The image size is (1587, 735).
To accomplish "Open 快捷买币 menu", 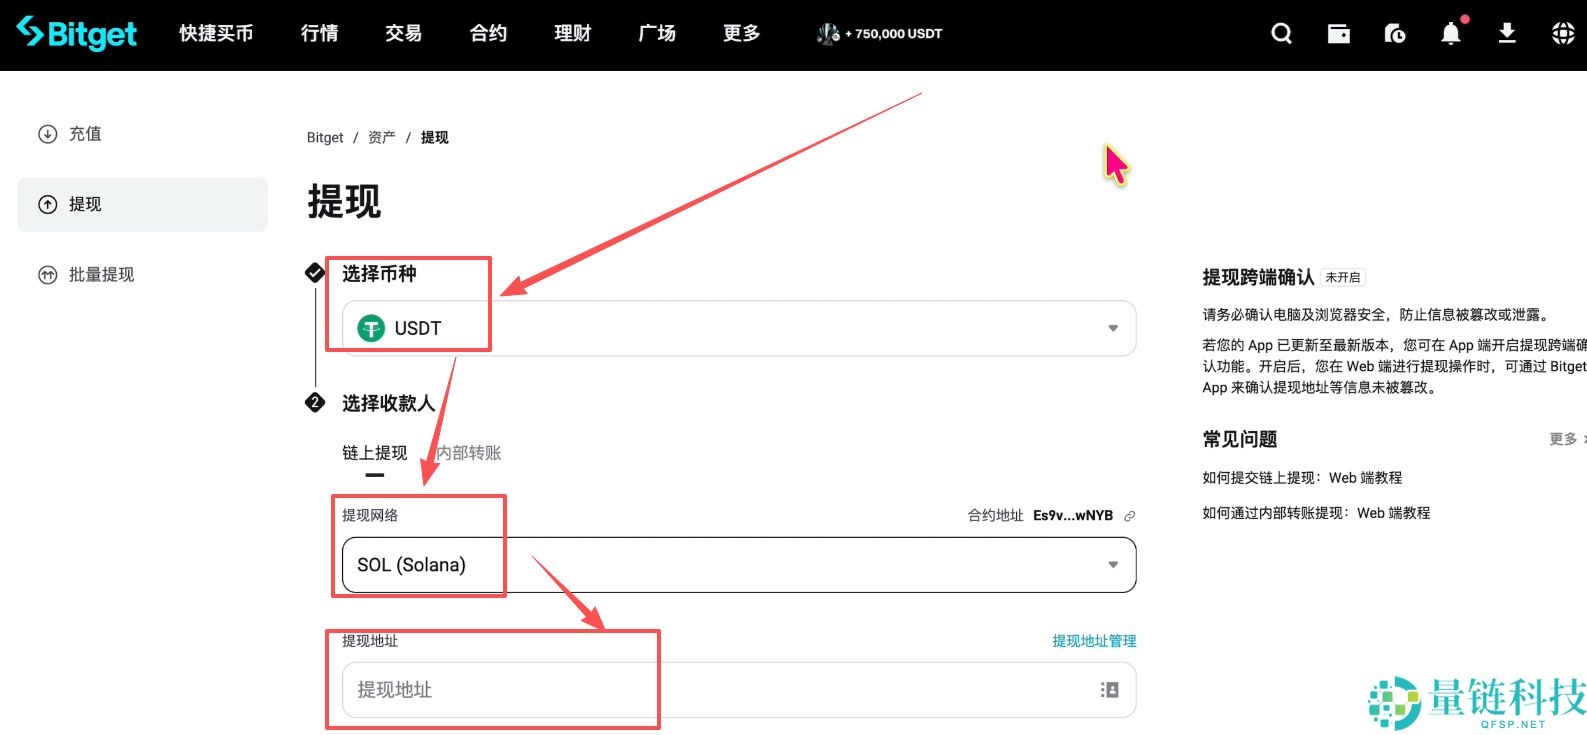I will 216,34.
